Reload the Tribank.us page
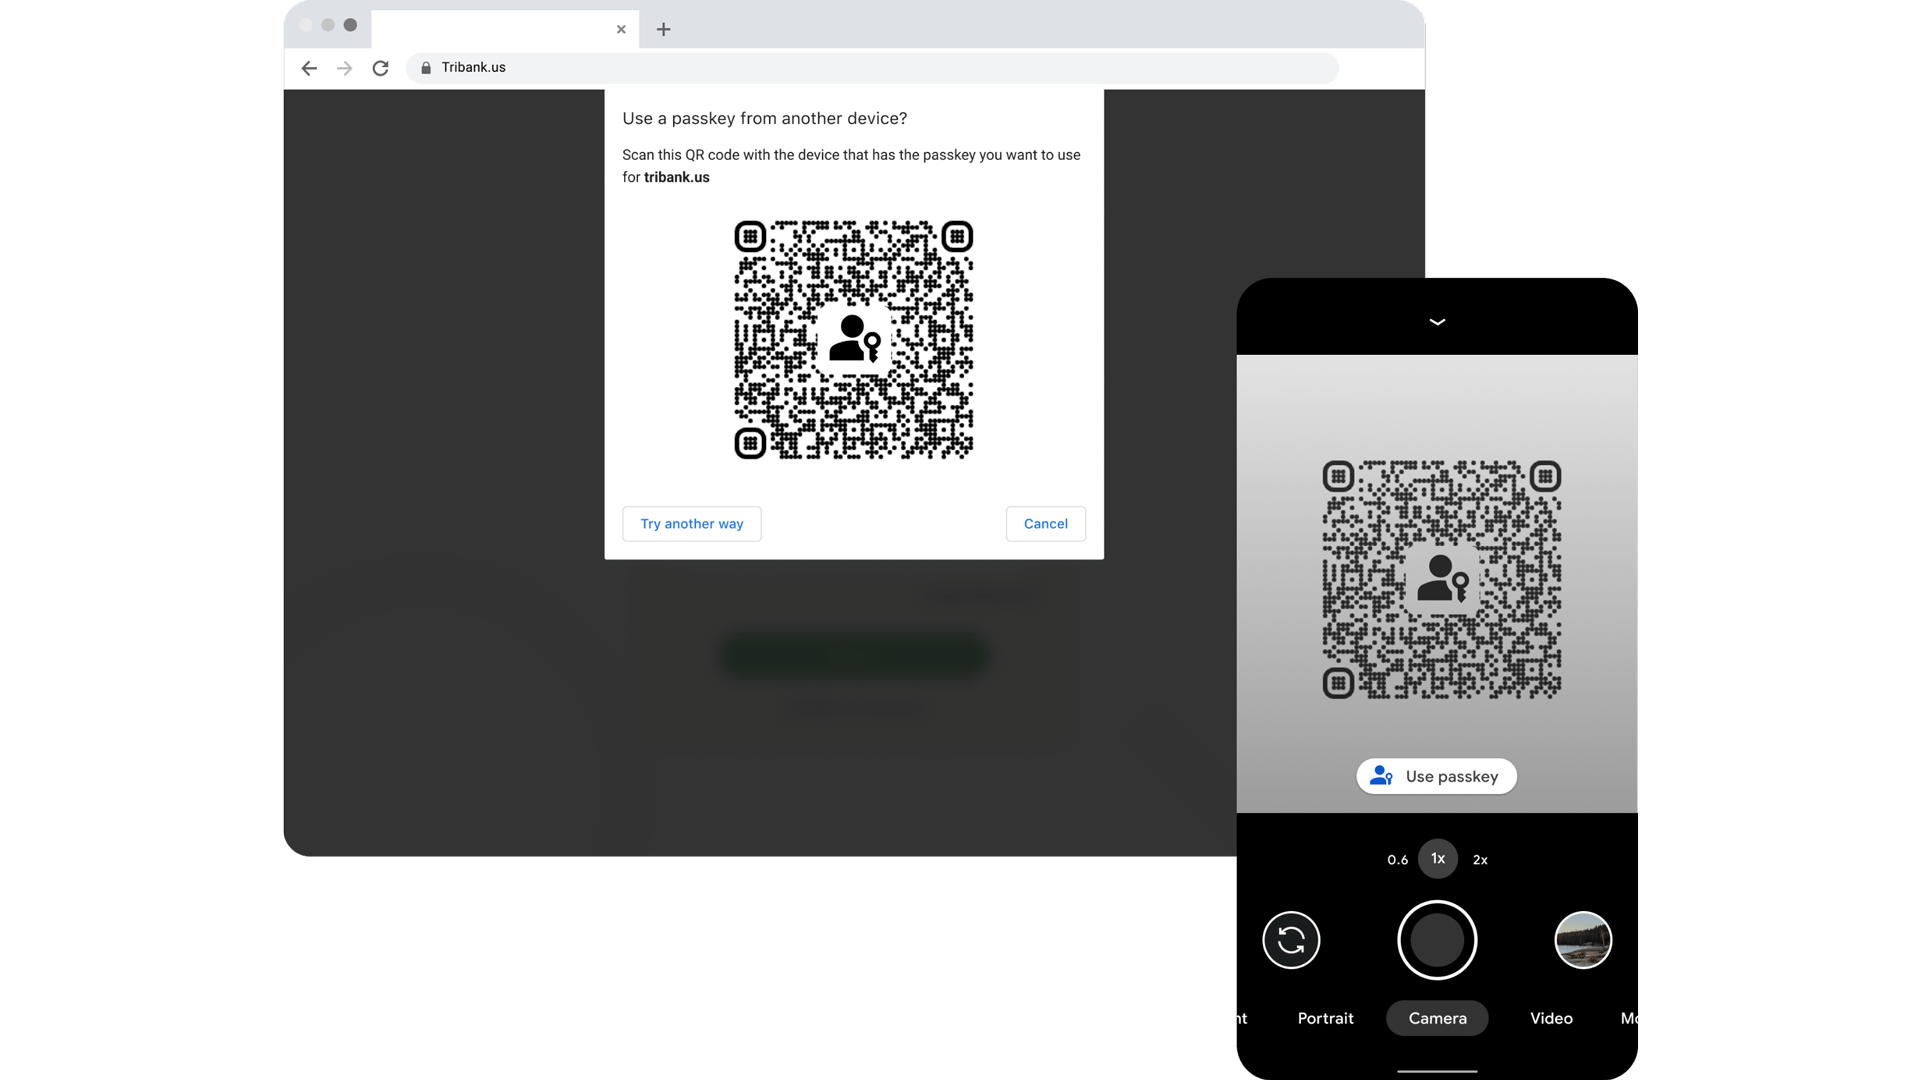 point(380,67)
